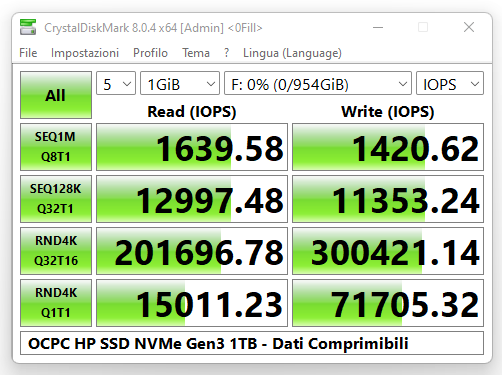Click the SEQ1M read result 1639.58
Screen dimensions: 502x375
click(x=192, y=147)
